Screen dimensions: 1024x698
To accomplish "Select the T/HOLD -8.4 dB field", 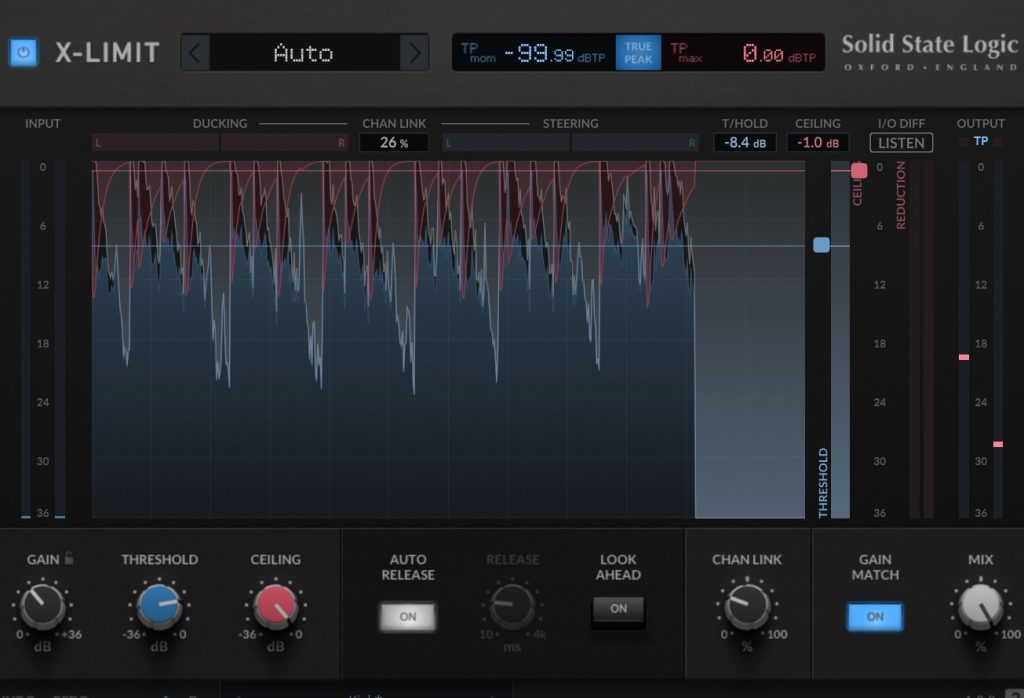I will pos(744,143).
